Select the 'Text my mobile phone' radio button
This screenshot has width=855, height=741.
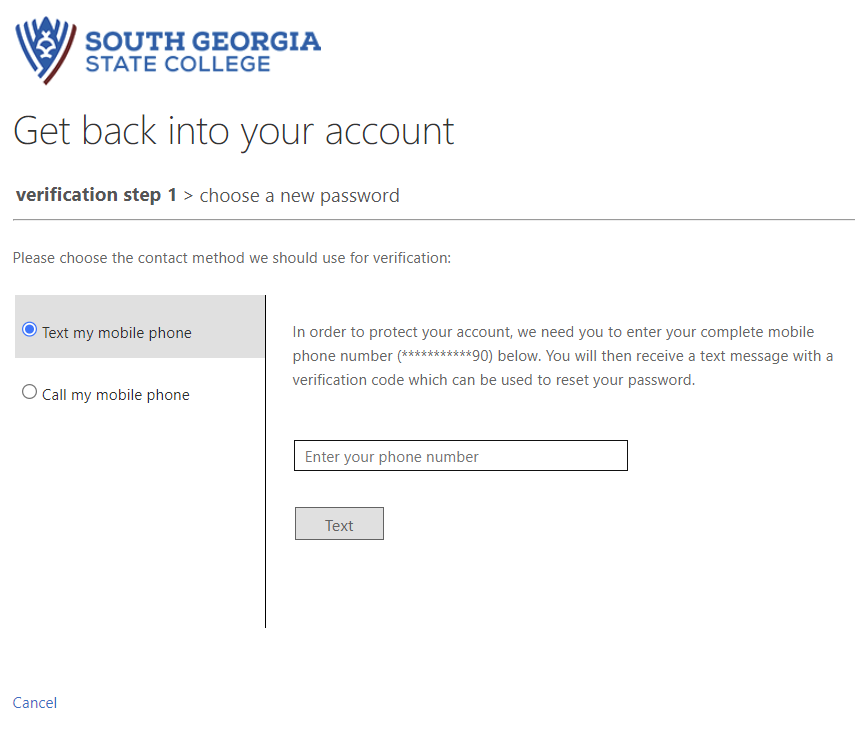click(30, 329)
